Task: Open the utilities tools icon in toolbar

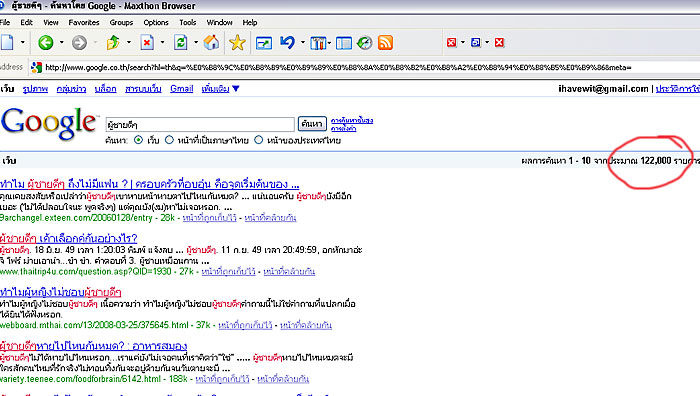Action: tap(317, 43)
